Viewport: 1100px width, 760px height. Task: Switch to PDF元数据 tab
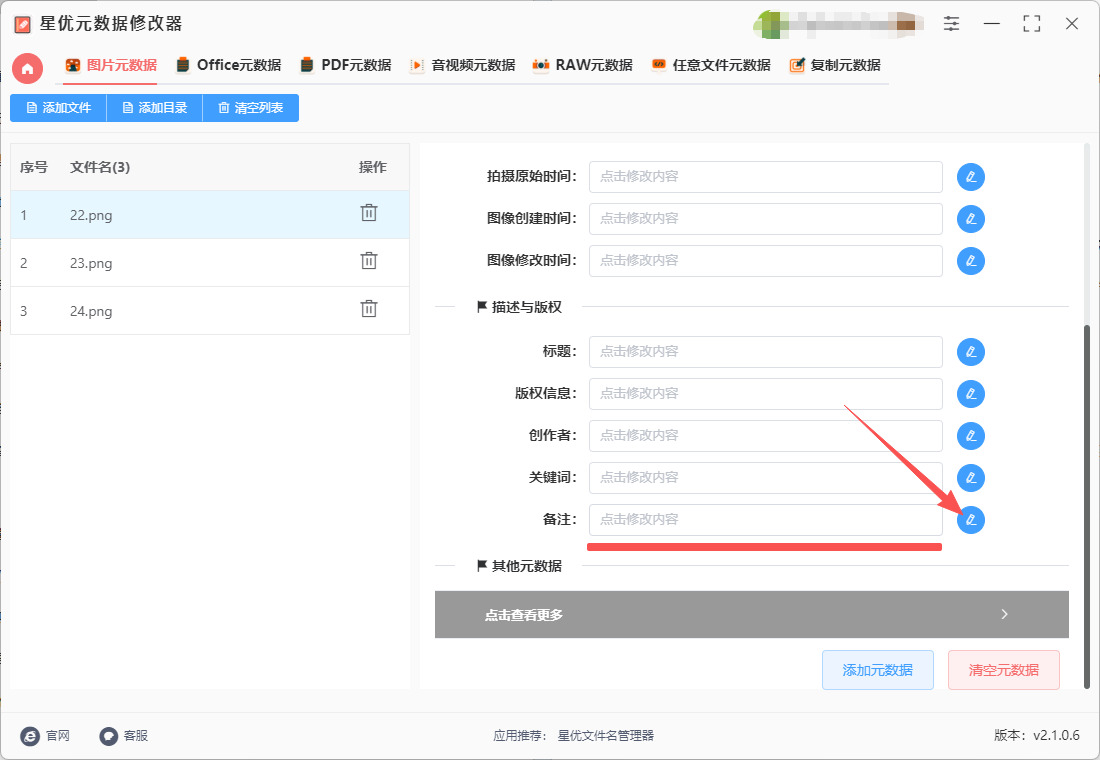[x=345, y=65]
